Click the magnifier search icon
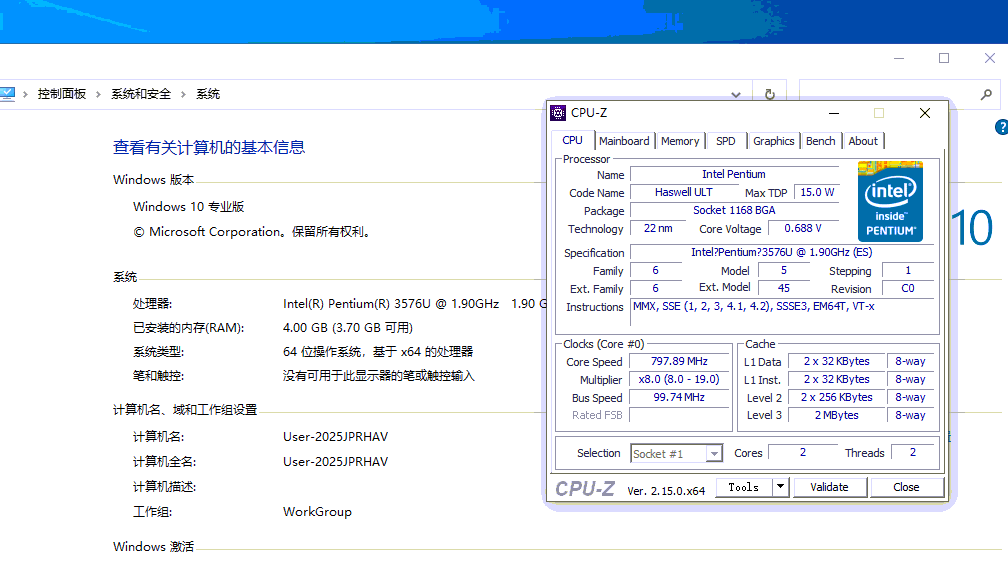 [x=986, y=94]
